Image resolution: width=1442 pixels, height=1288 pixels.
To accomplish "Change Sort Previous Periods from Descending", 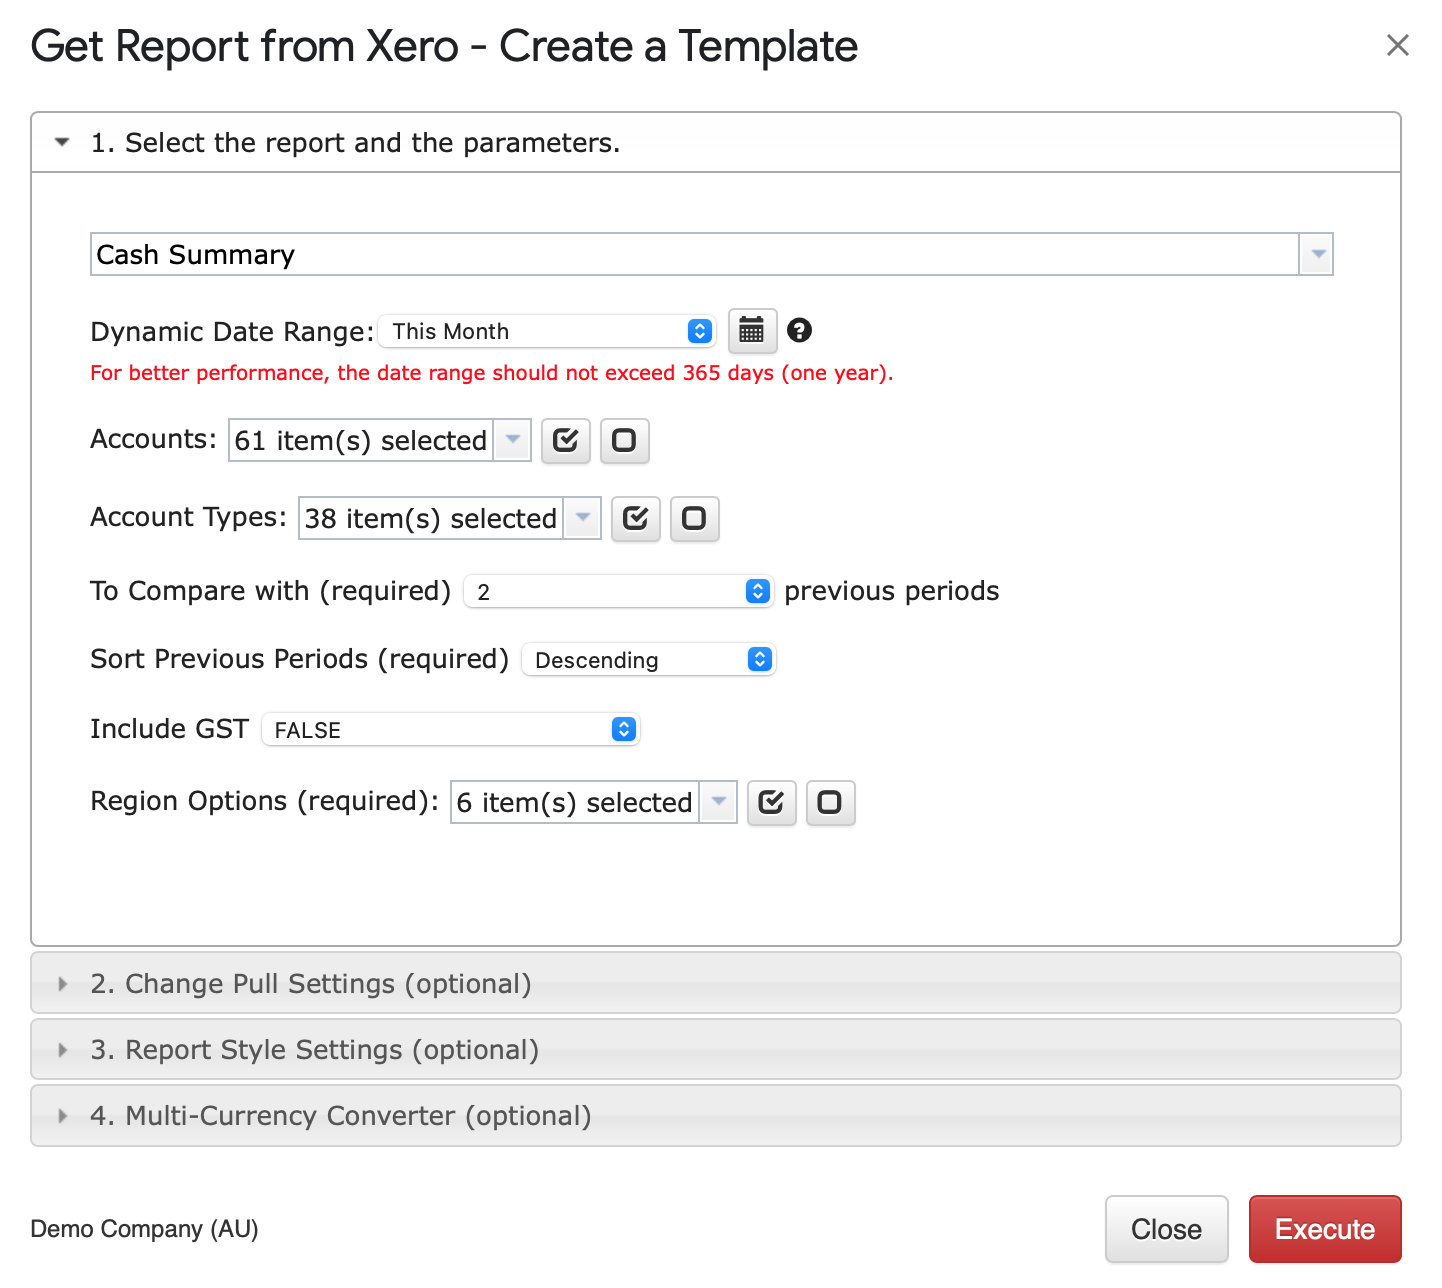I will pyautogui.click(x=649, y=660).
